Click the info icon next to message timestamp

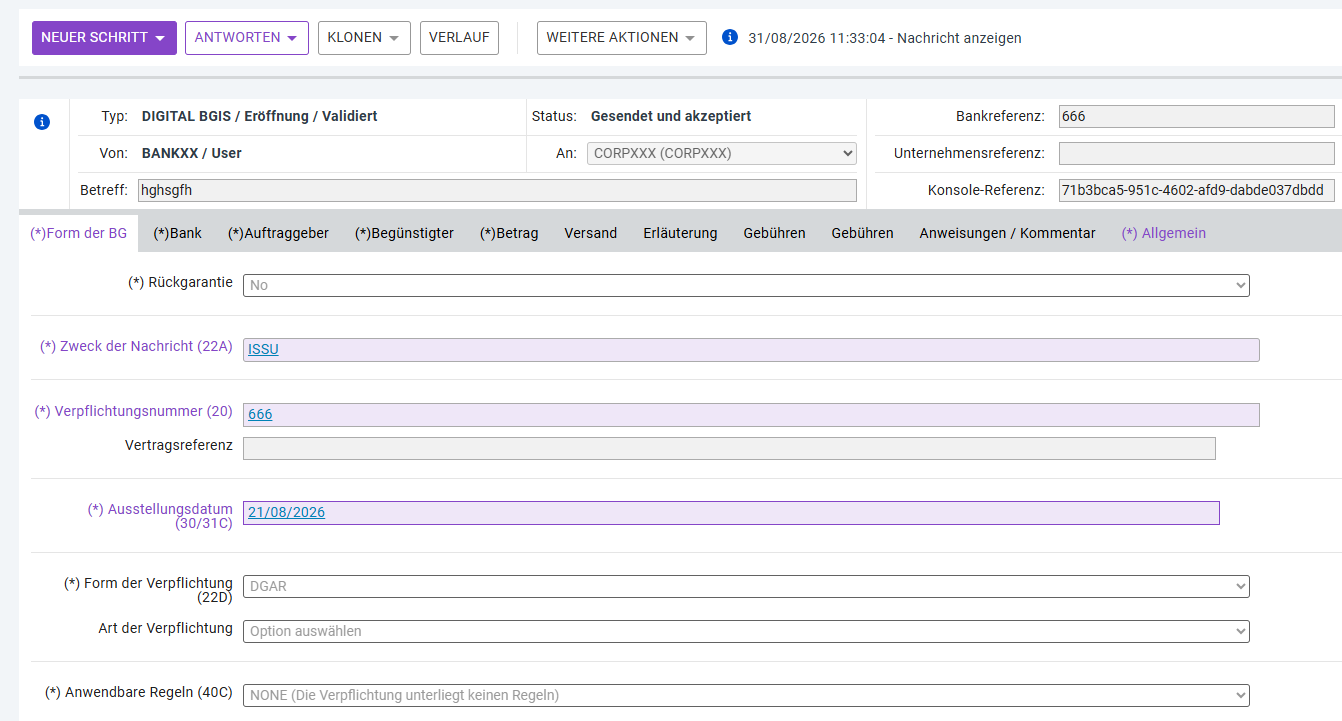pyautogui.click(x=730, y=37)
